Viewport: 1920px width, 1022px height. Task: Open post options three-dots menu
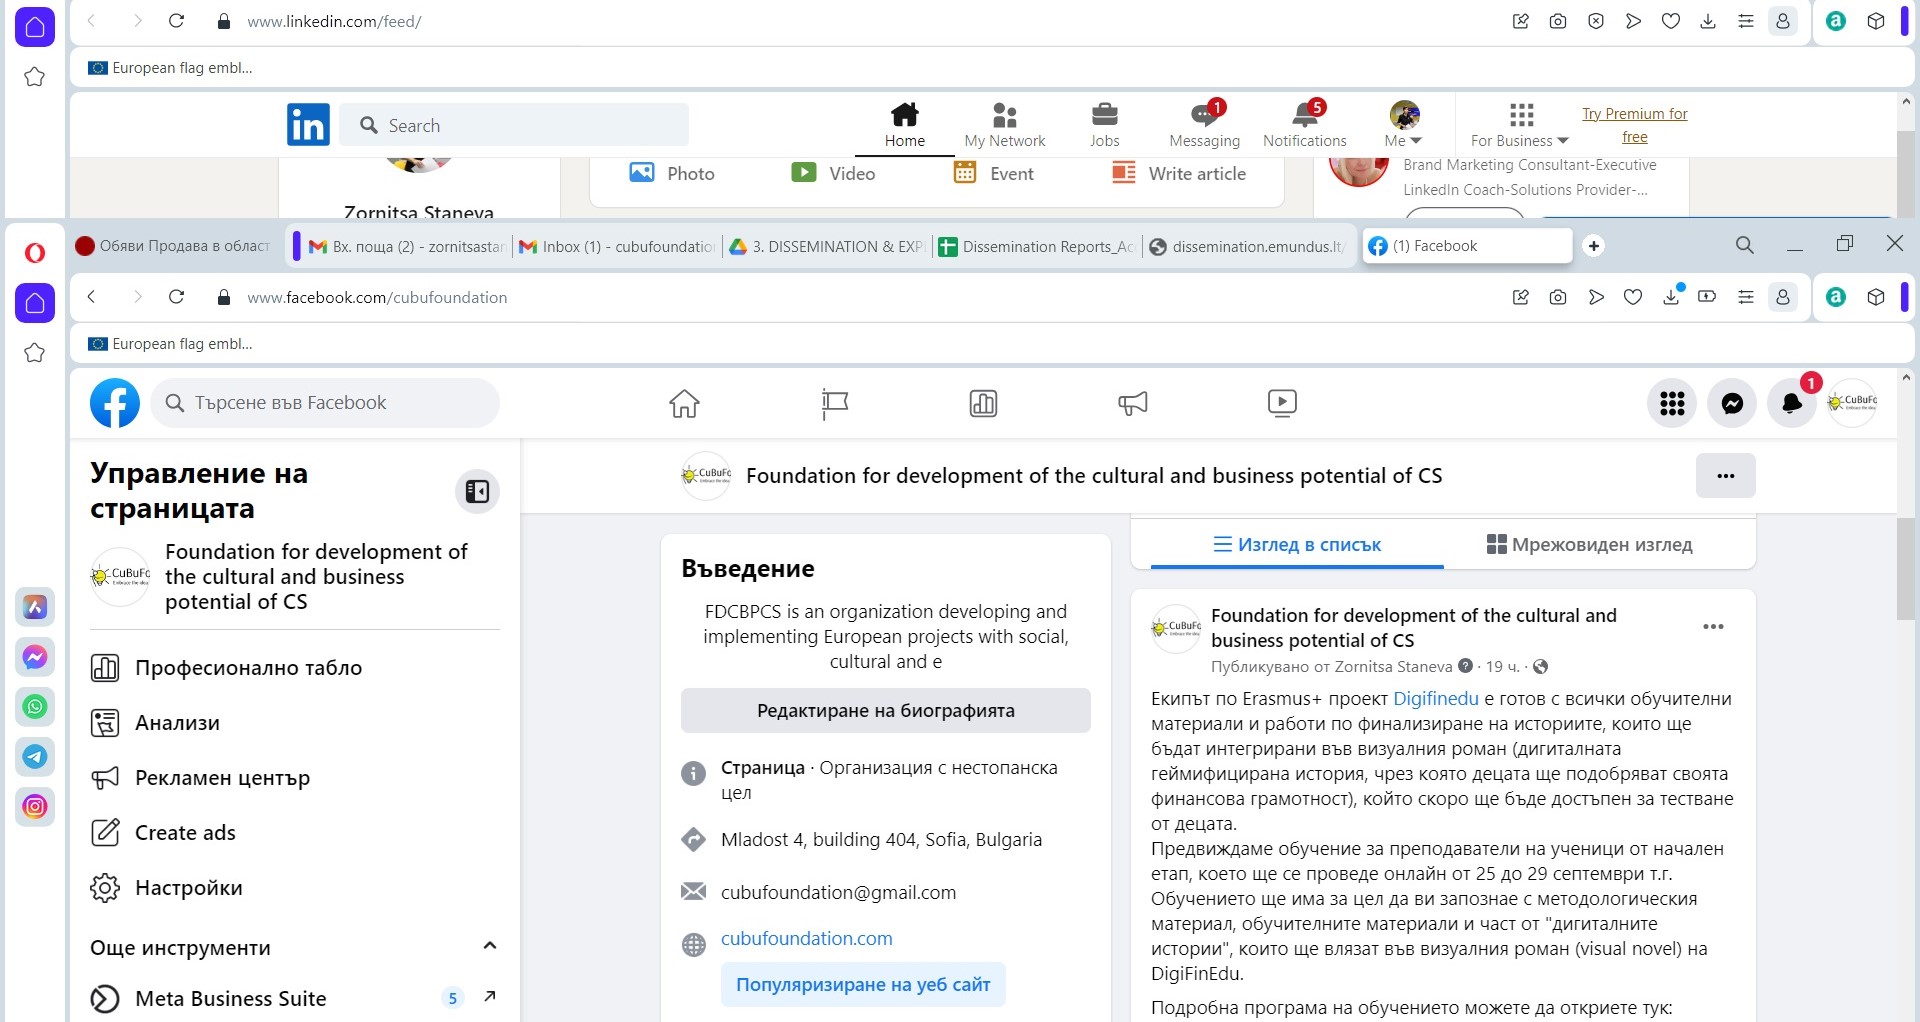[1713, 627]
